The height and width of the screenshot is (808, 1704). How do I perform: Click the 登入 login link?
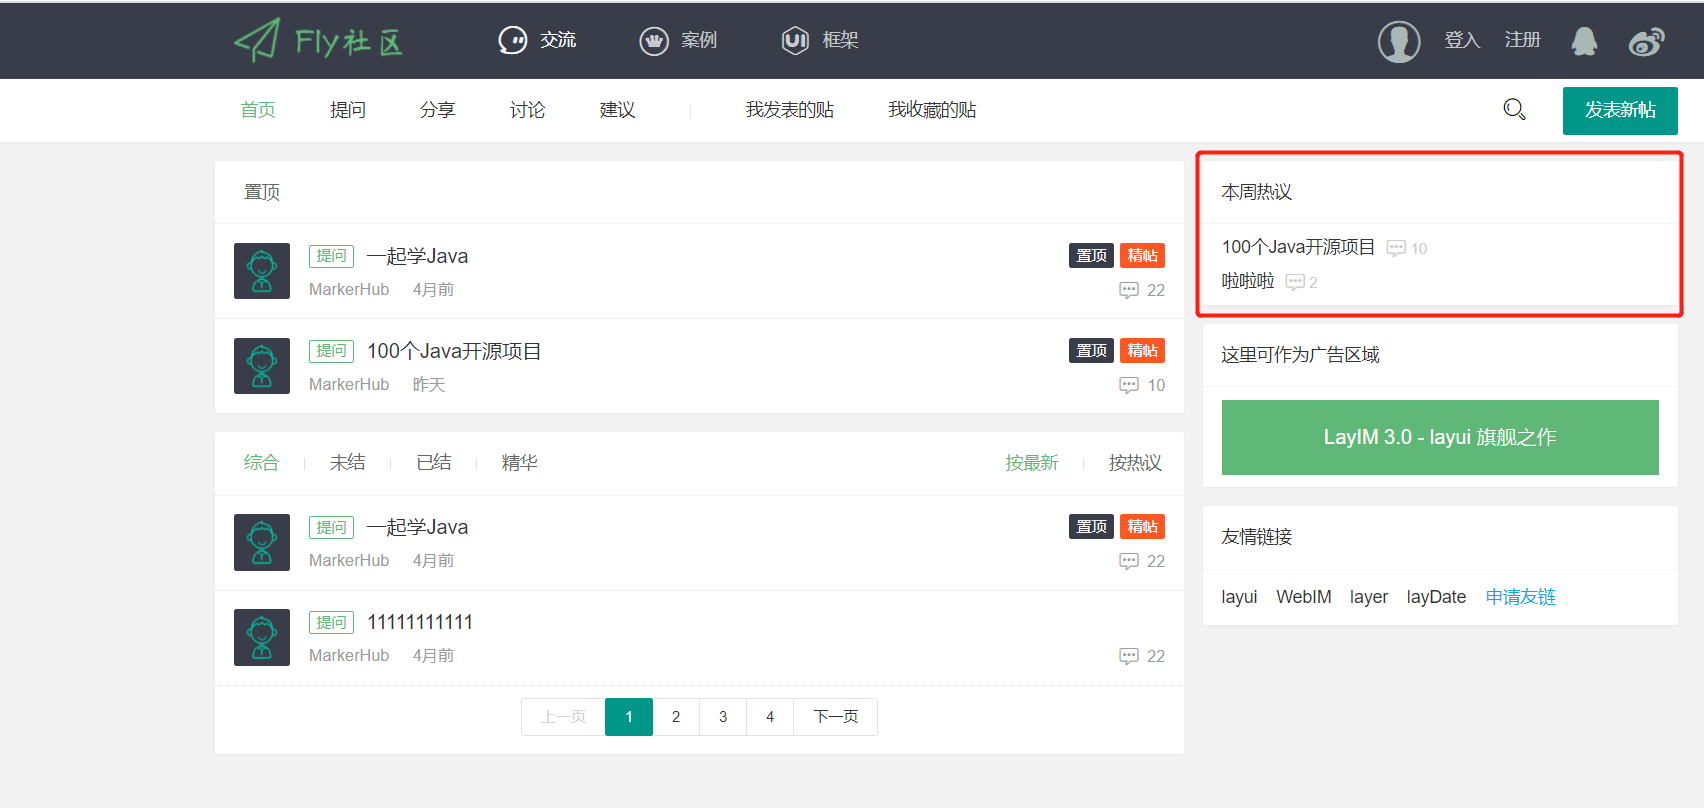(1462, 40)
